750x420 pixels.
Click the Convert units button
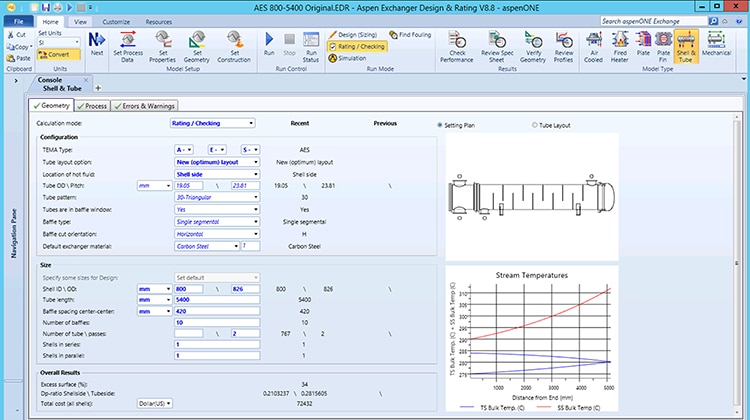[x=58, y=55]
